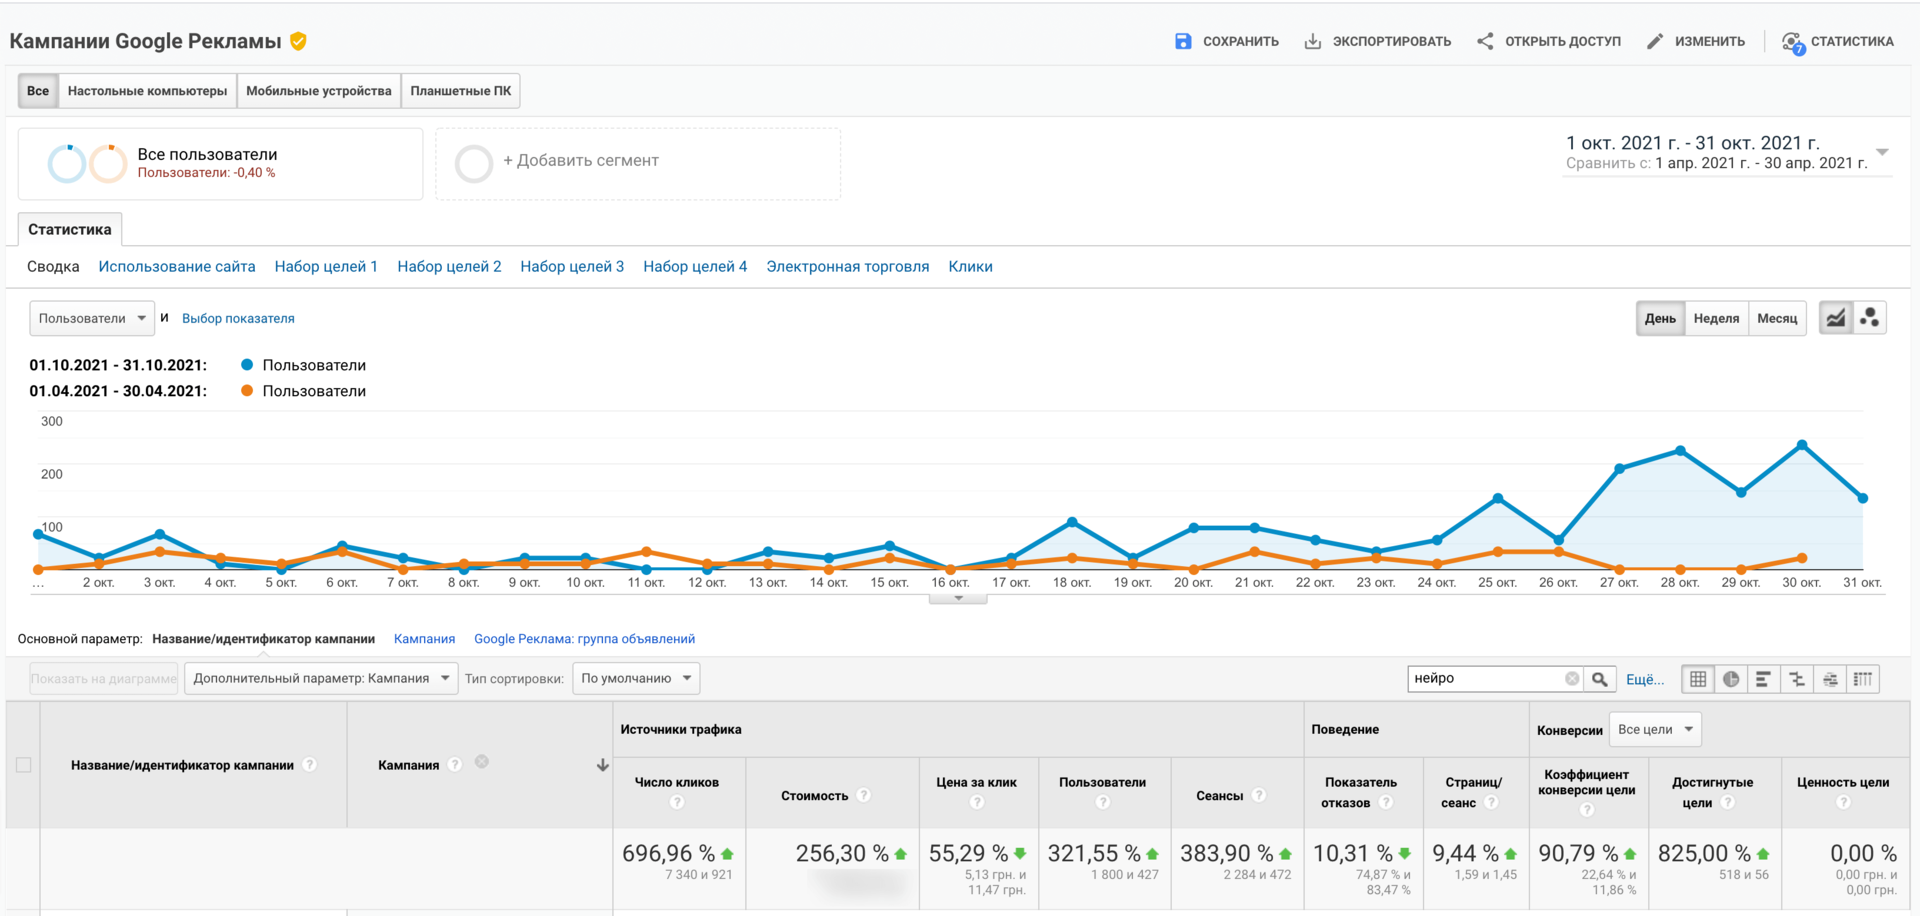Click the save disk icon
Screen dimensions: 1920x916
click(1183, 41)
